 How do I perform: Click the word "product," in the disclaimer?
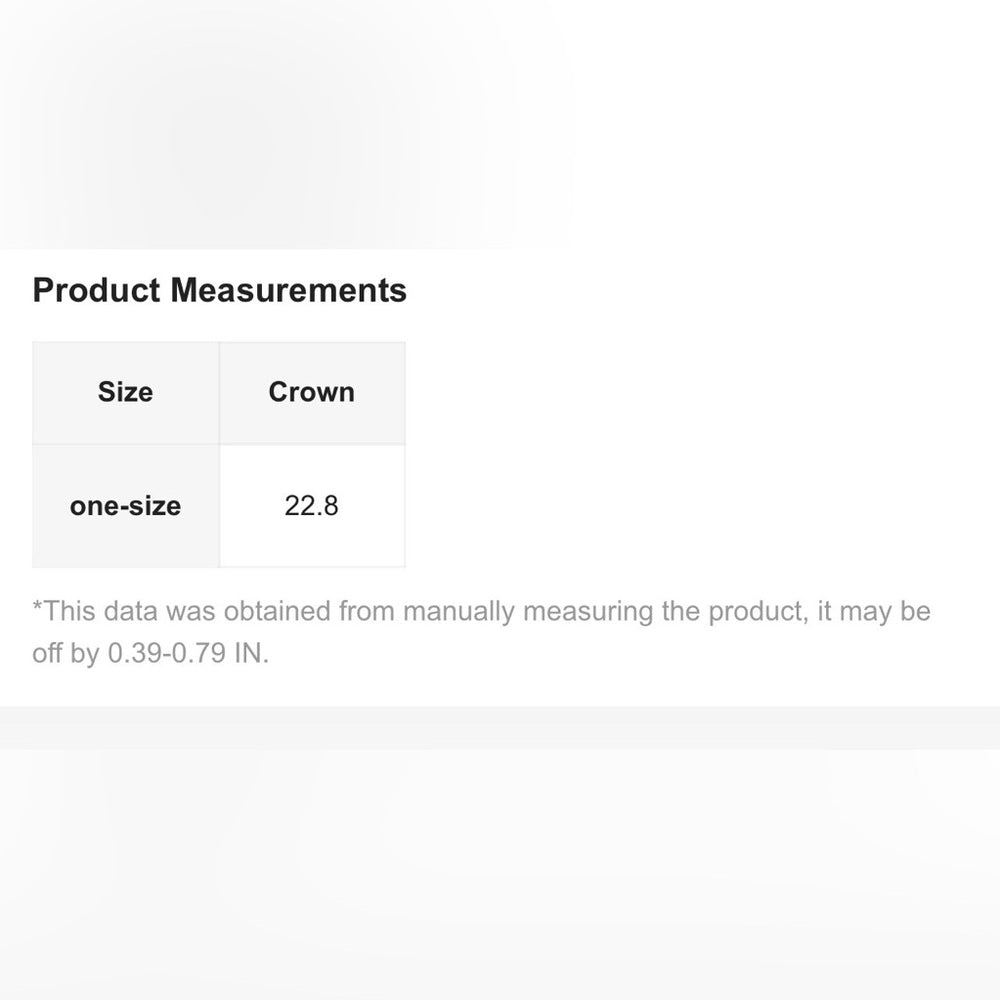click(758, 611)
